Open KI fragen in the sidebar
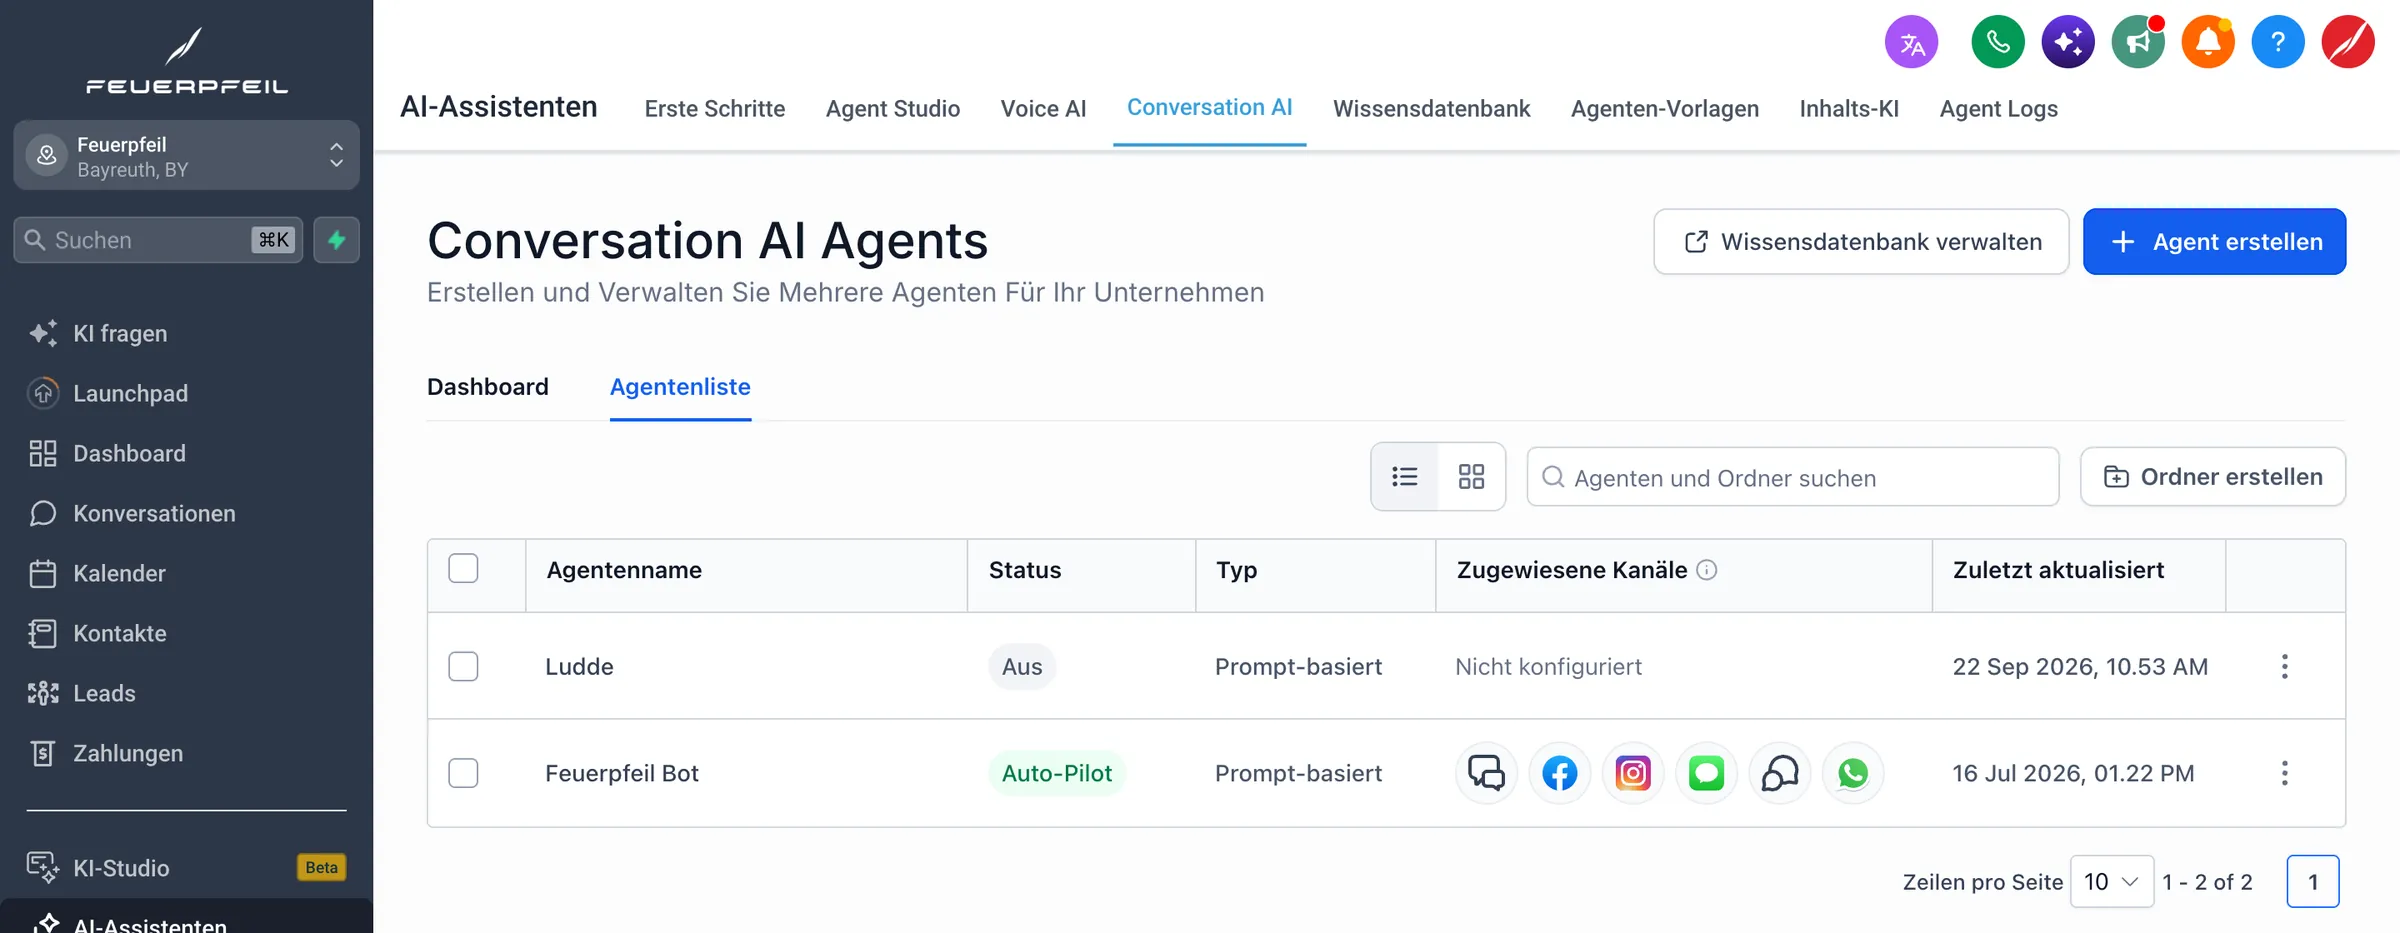This screenshot has width=2400, height=933. (119, 333)
